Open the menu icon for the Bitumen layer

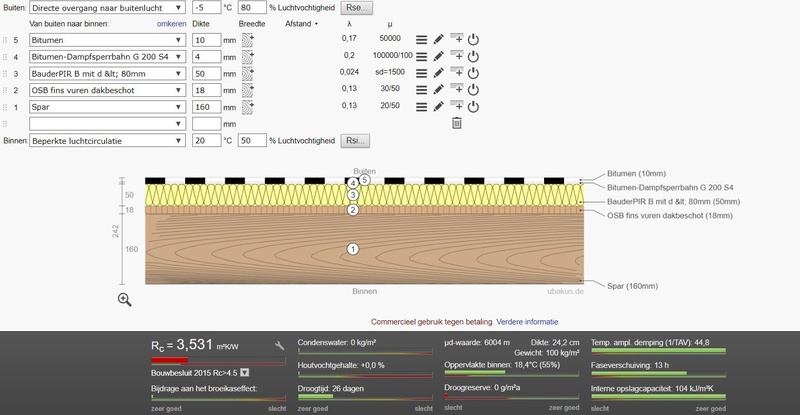[x=421, y=40]
